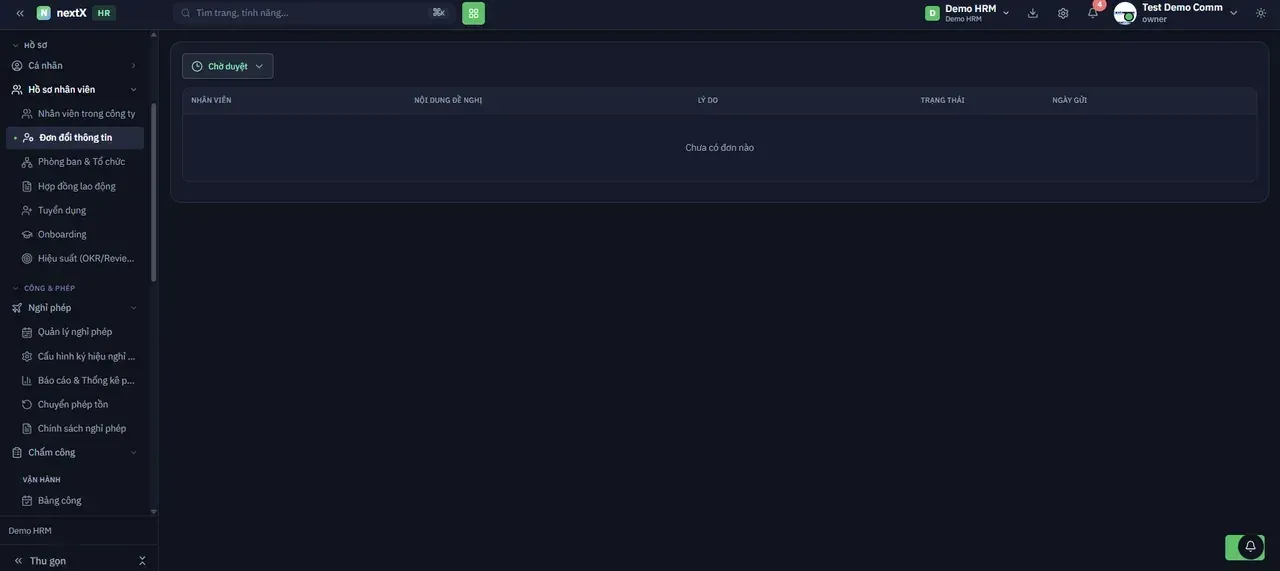Click 'NỘI DUNG ĐỀ NGHỊ' column header

pos(448,100)
